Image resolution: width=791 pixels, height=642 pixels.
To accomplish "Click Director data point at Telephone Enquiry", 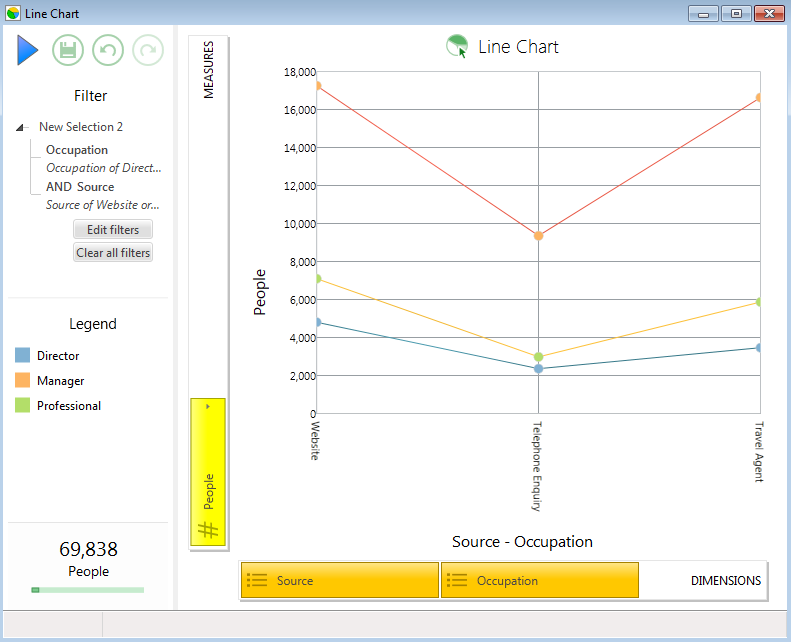I will click(538, 369).
